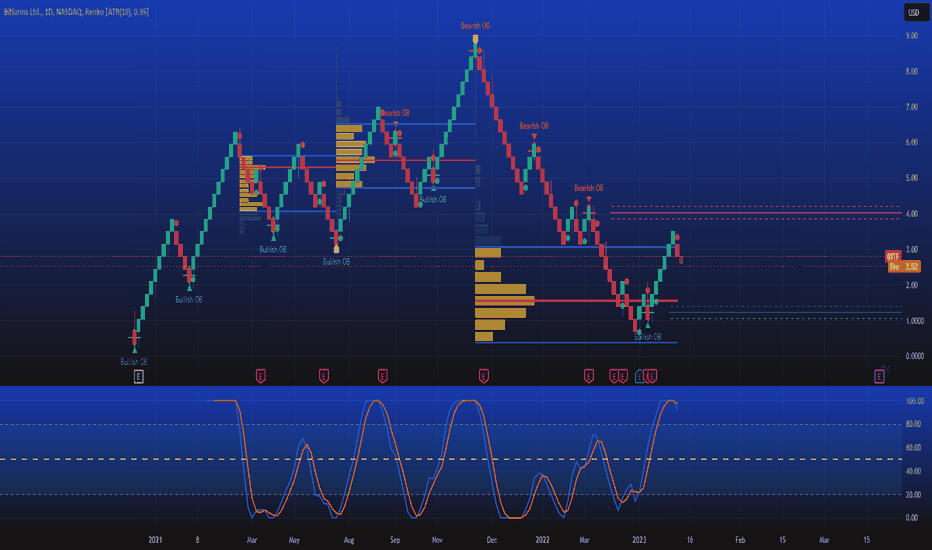Click the purple future earnings marker at far right
This screenshot has height=550, width=932.
879,376
